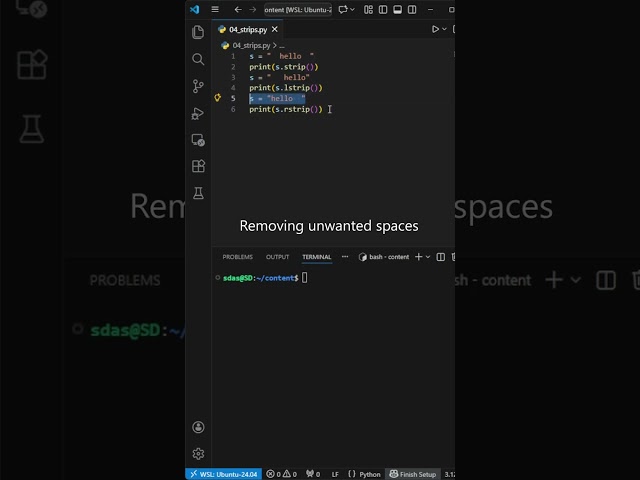Open problems from errors and warnings count
The height and width of the screenshot is (480, 640).
pos(281,474)
